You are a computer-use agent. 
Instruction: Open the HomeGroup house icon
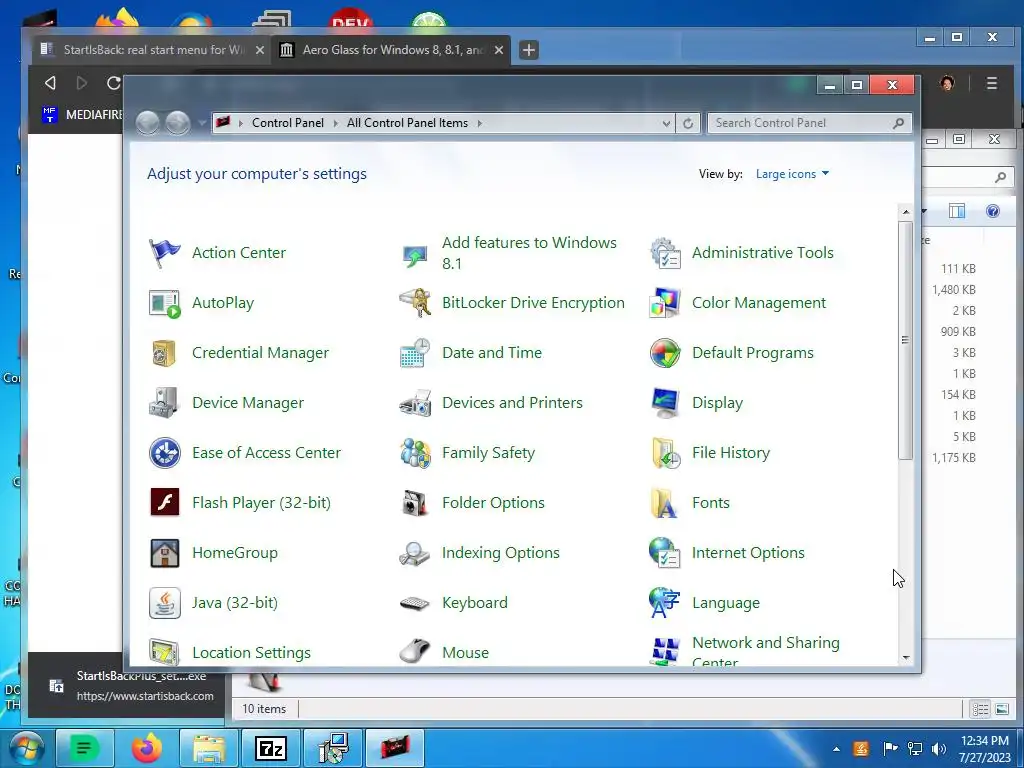[164, 552]
